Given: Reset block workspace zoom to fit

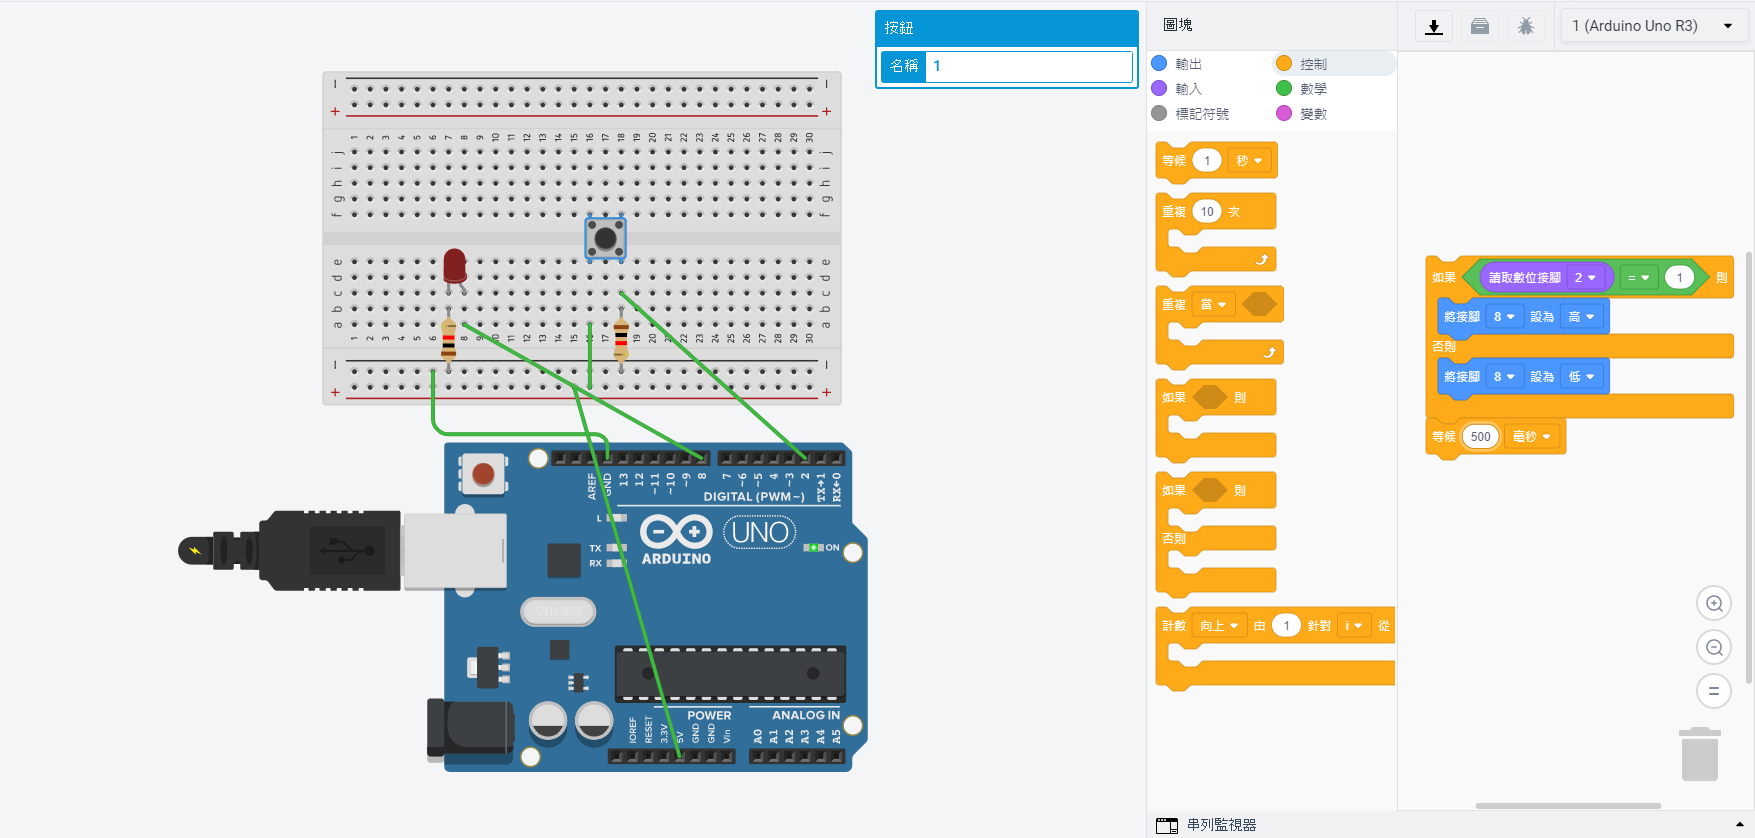Looking at the screenshot, I should [1714, 691].
